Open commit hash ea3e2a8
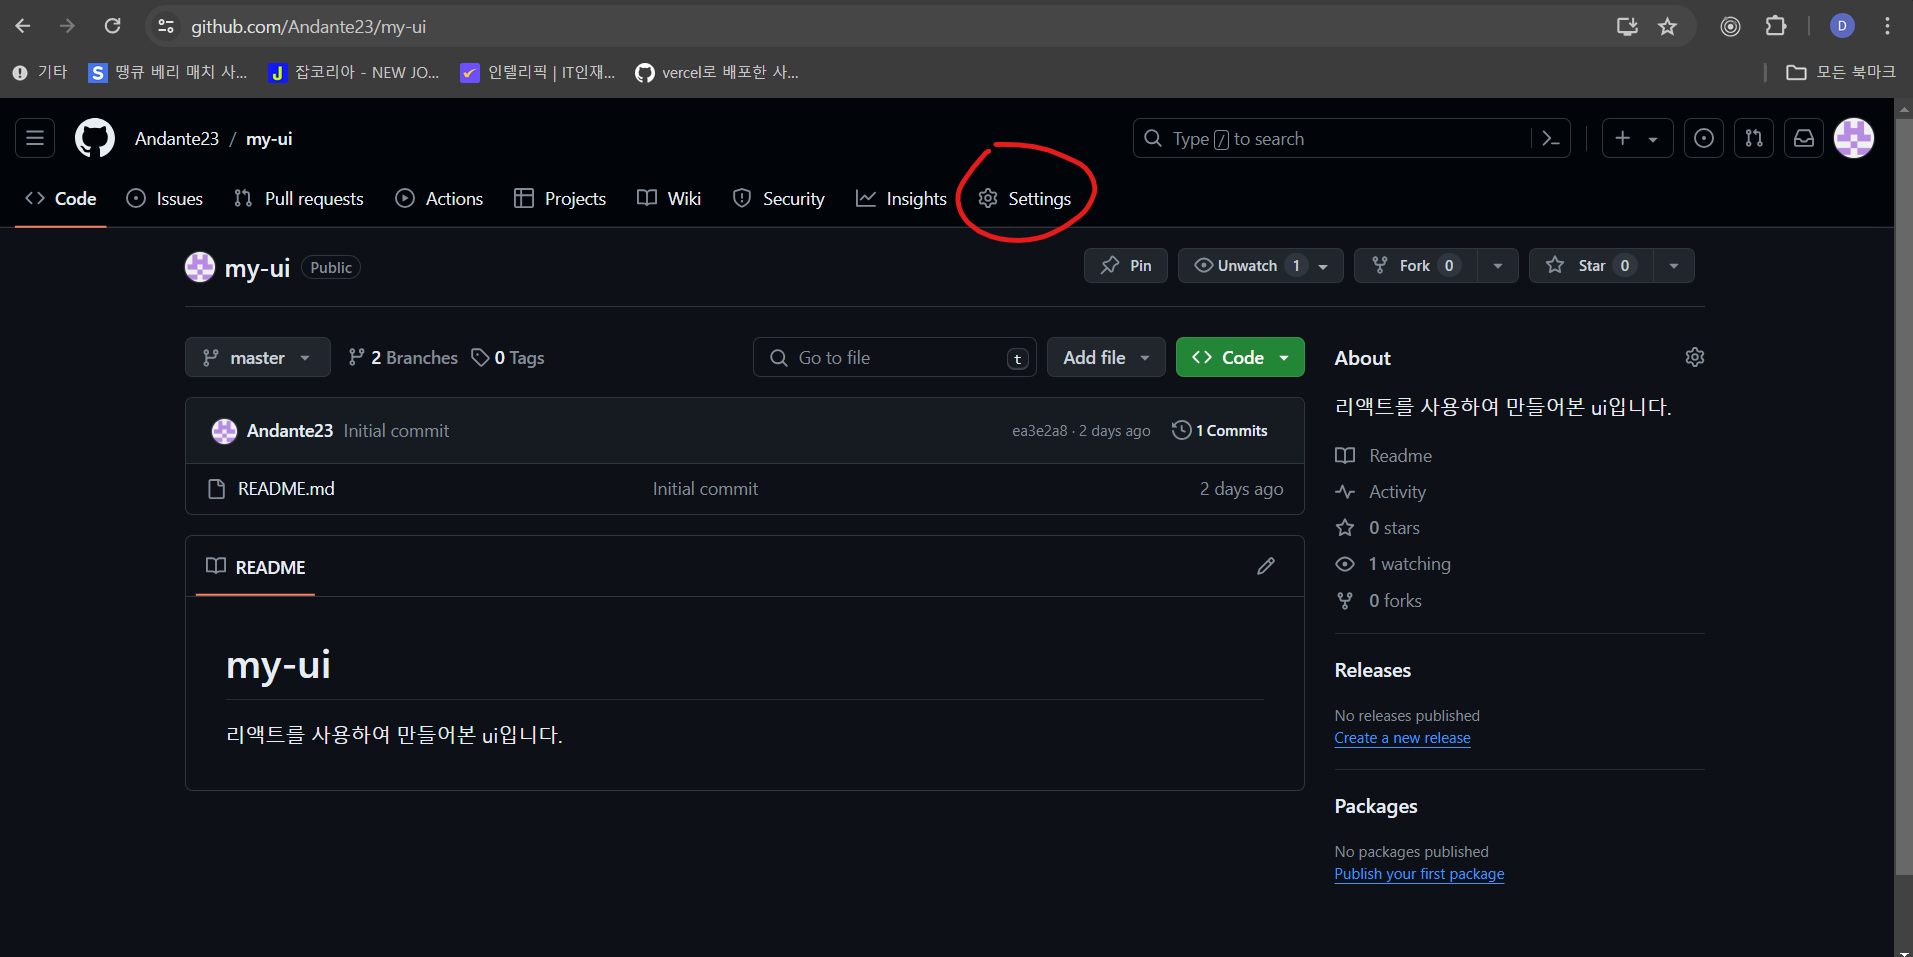Image resolution: width=1913 pixels, height=957 pixels. point(1039,431)
